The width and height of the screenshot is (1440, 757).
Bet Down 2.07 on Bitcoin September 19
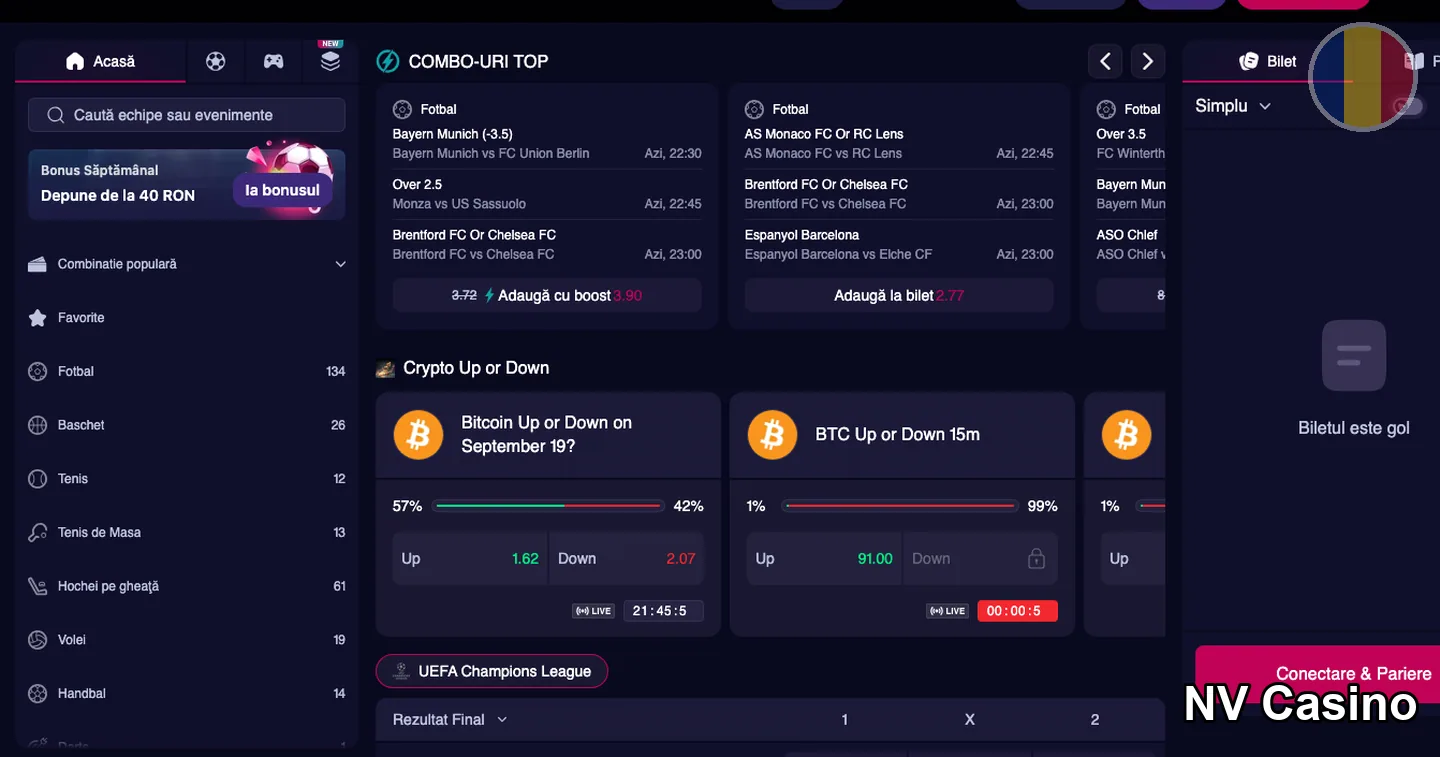click(x=626, y=559)
